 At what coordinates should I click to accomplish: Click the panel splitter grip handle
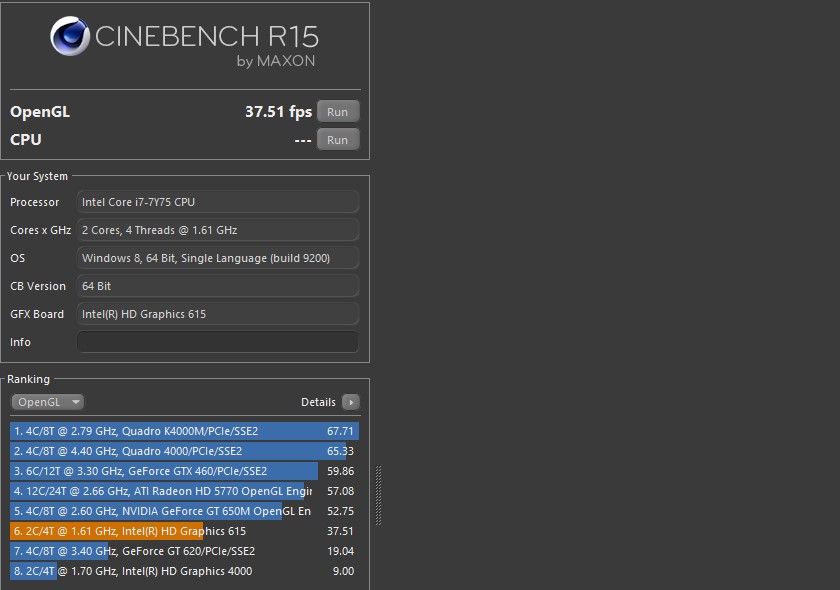[378, 495]
